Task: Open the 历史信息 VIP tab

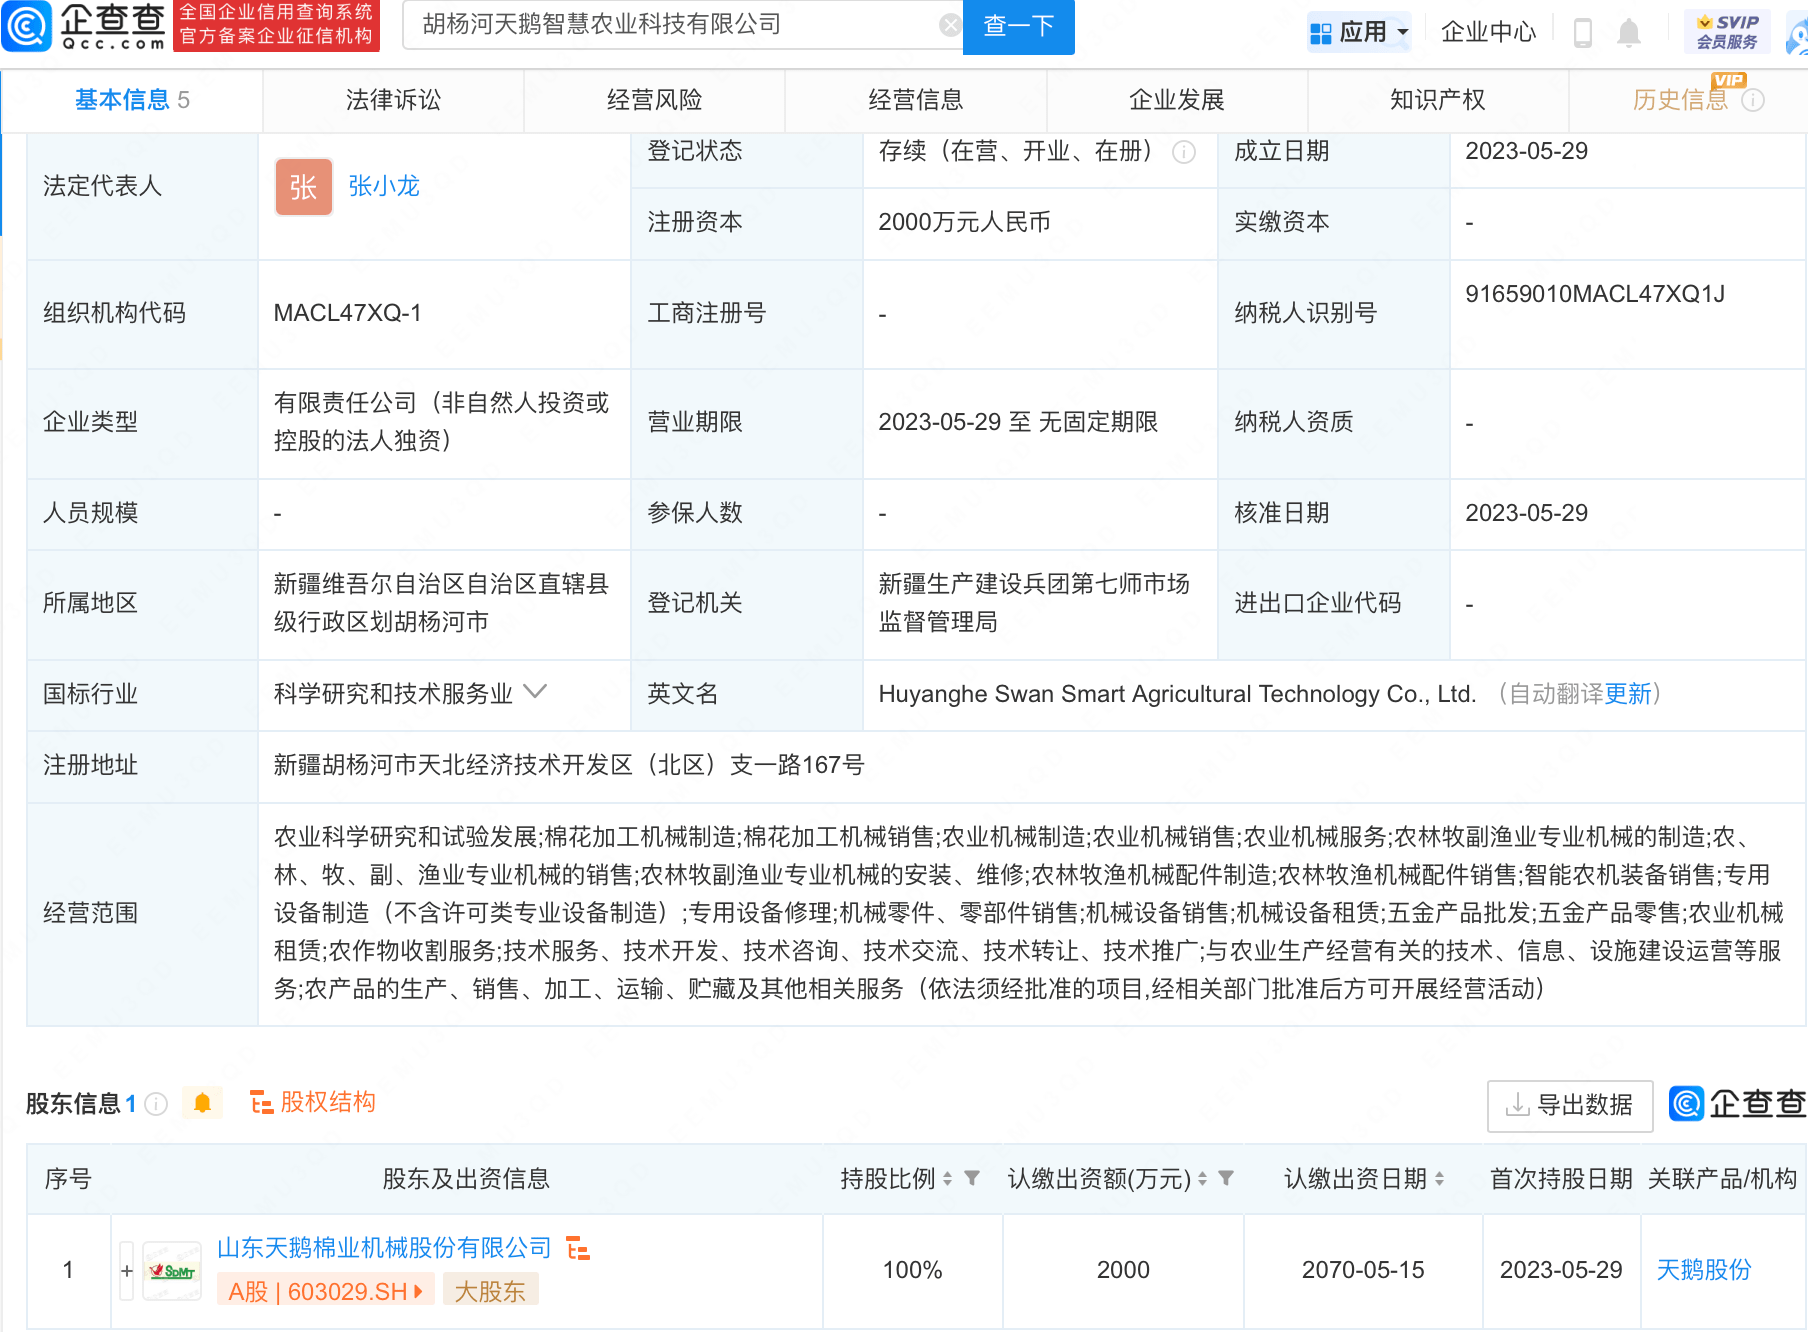Action: tap(1680, 100)
